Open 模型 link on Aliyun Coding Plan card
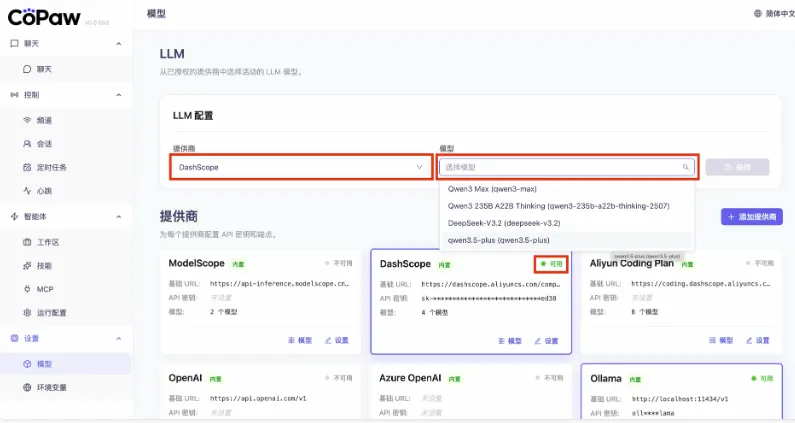795x423 pixels. [721, 340]
